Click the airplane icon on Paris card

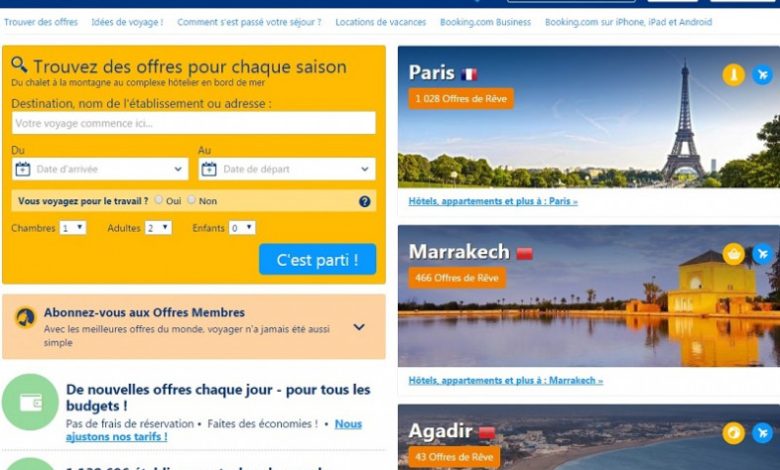pyautogui.click(x=762, y=75)
